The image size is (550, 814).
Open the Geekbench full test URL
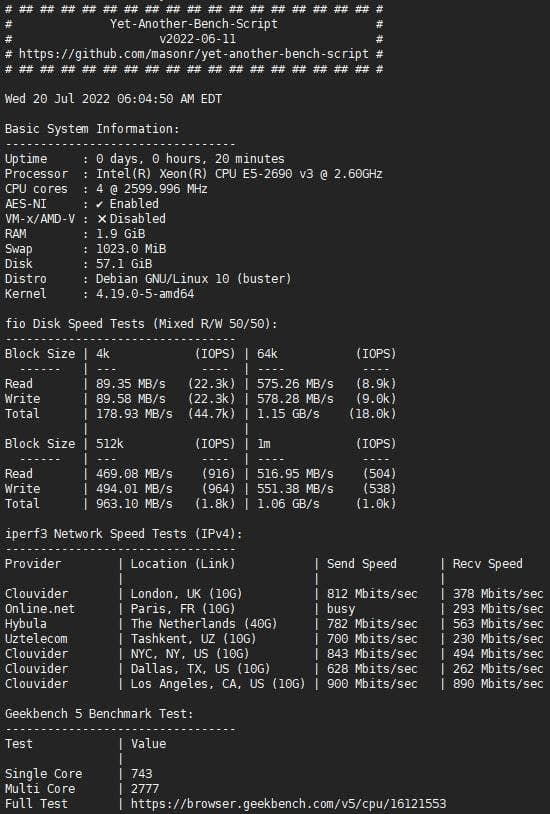coord(288,804)
